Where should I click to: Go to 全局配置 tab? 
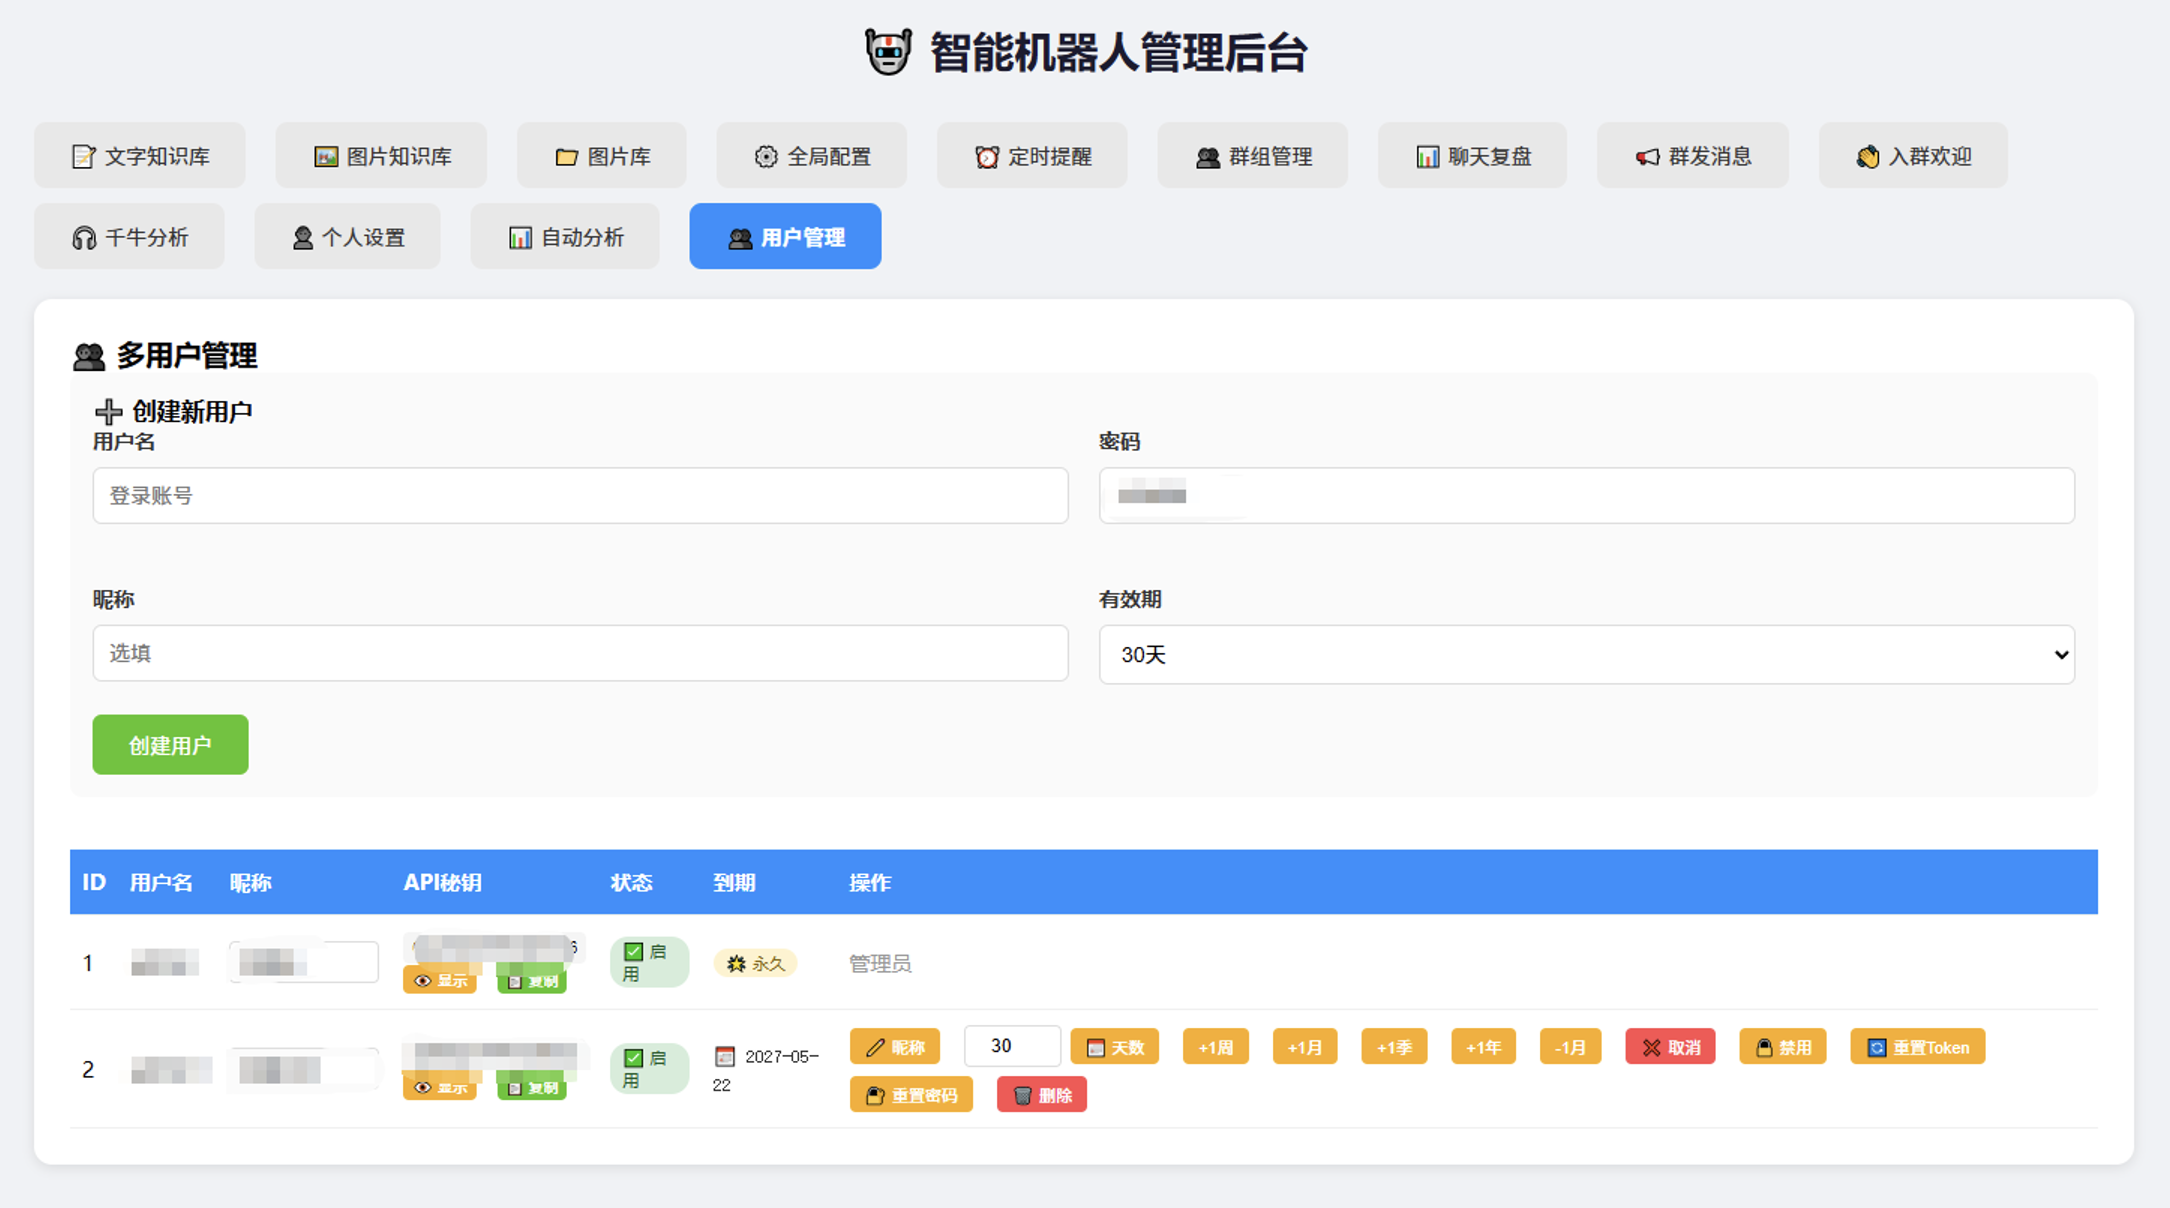coord(812,156)
